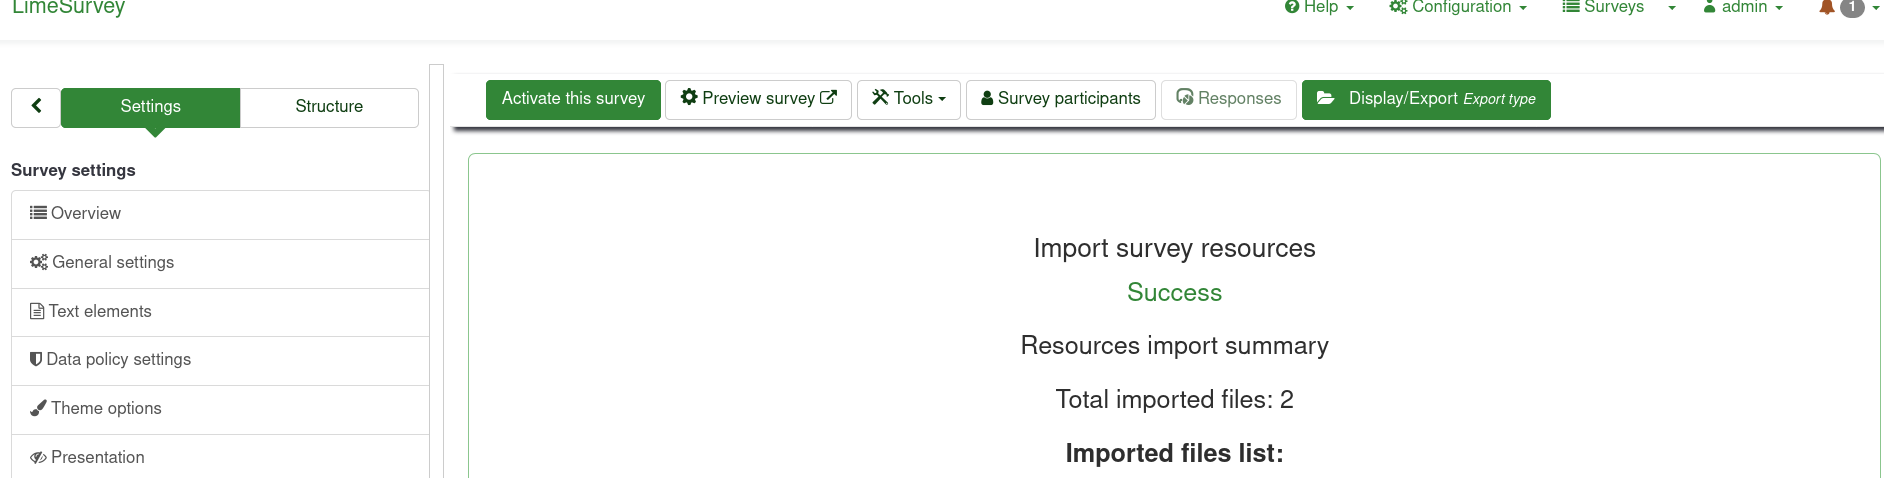Click the Preview survey button
Viewport: 1884px width, 478px height.
(758, 99)
